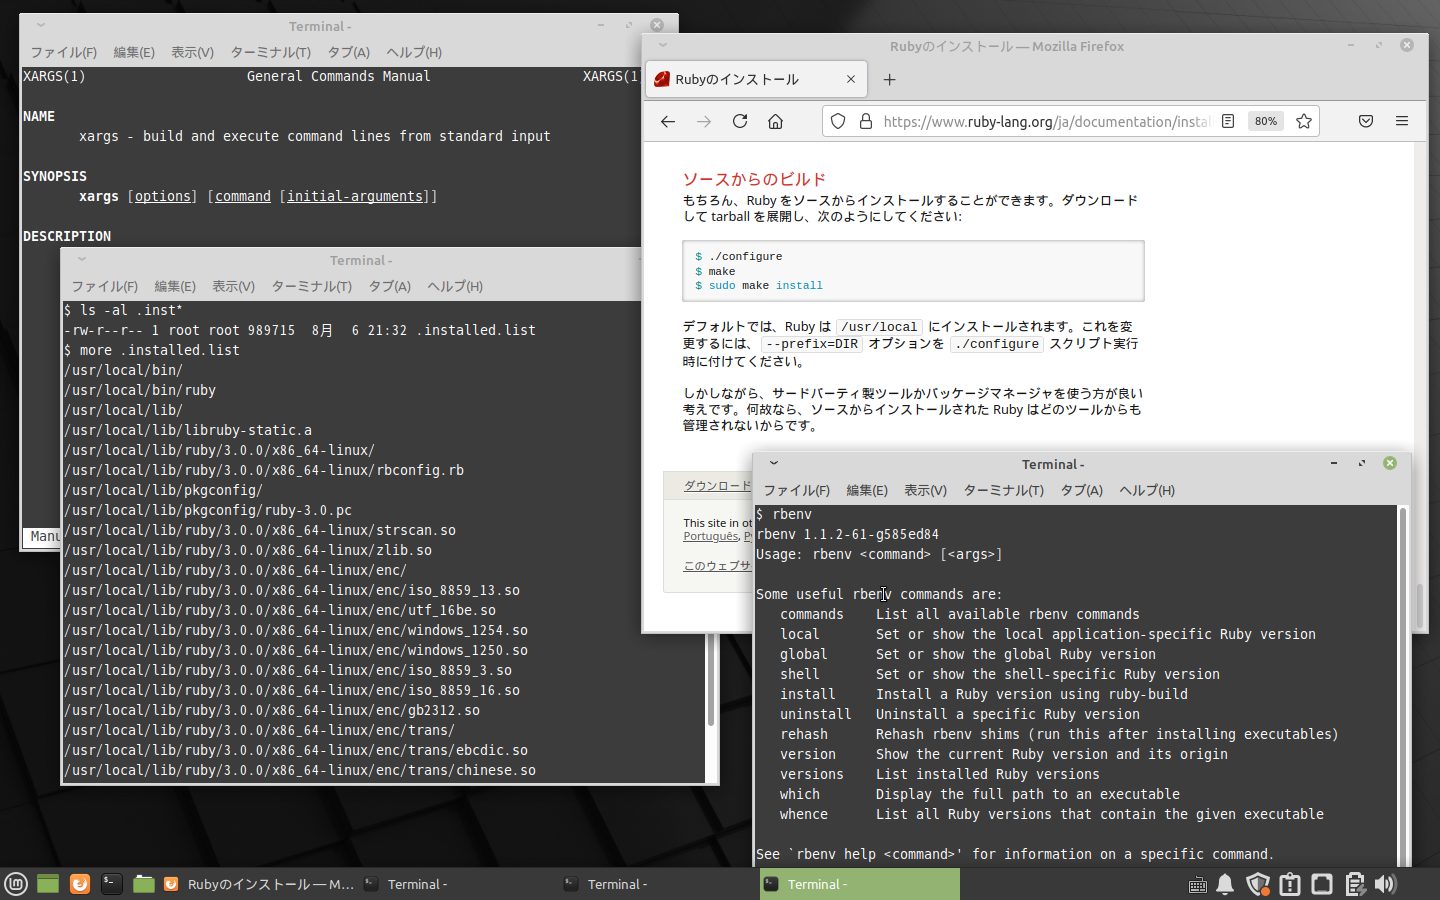Expand the rbenv terminal window menu chevron
Viewport: 1440px width, 900px height.
coord(773,463)
